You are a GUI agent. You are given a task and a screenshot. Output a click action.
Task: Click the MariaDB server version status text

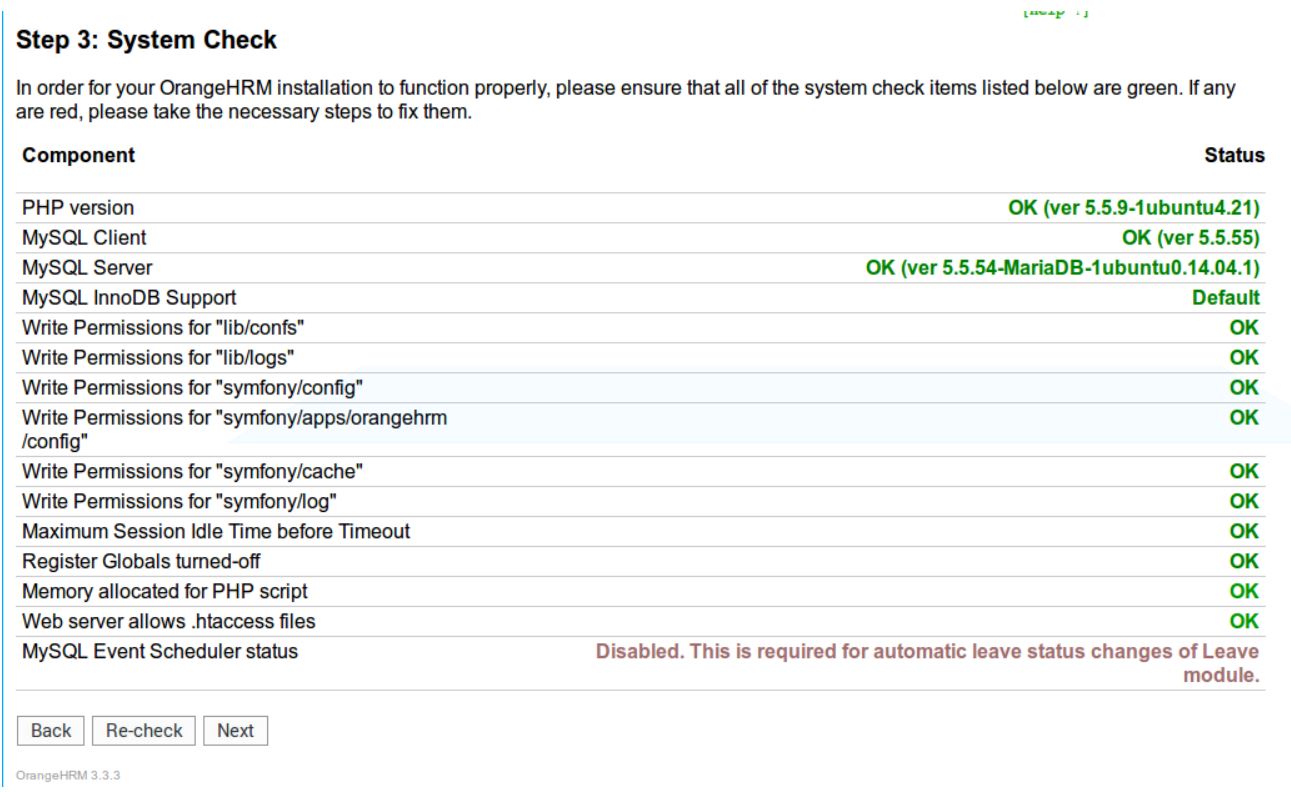coord(1062,268)
